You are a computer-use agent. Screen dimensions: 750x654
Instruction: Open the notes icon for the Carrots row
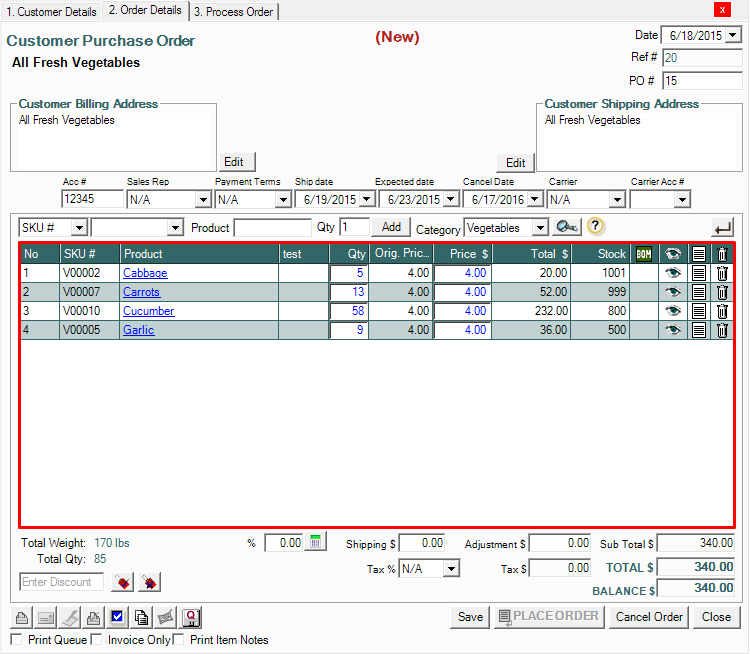[699, 292]
